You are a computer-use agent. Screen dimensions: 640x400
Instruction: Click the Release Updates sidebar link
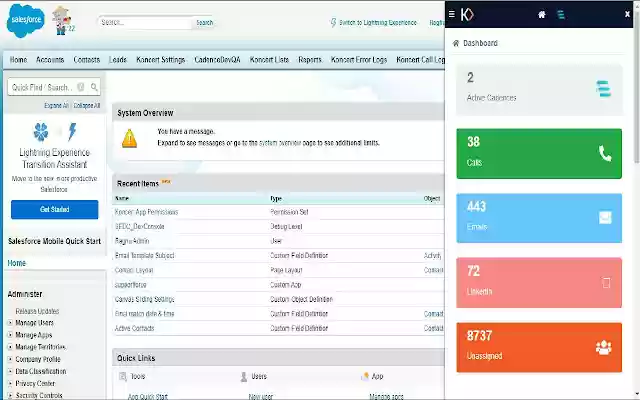37,311
